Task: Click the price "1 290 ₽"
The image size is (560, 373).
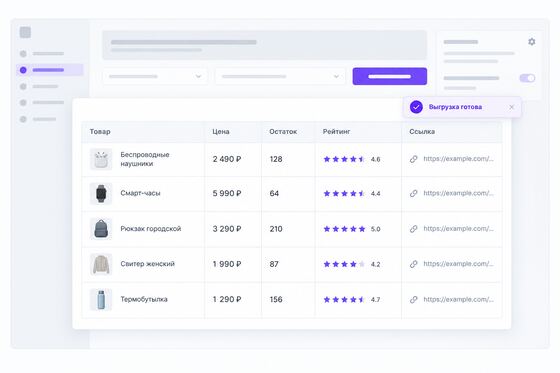Action: 227,299
